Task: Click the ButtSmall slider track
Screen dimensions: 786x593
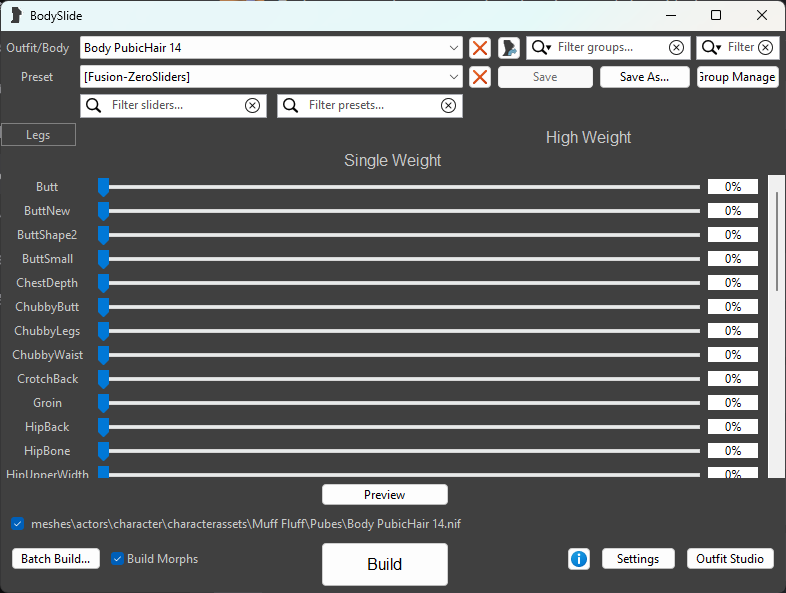Action: pyautogui.click(x=399, y=259)
